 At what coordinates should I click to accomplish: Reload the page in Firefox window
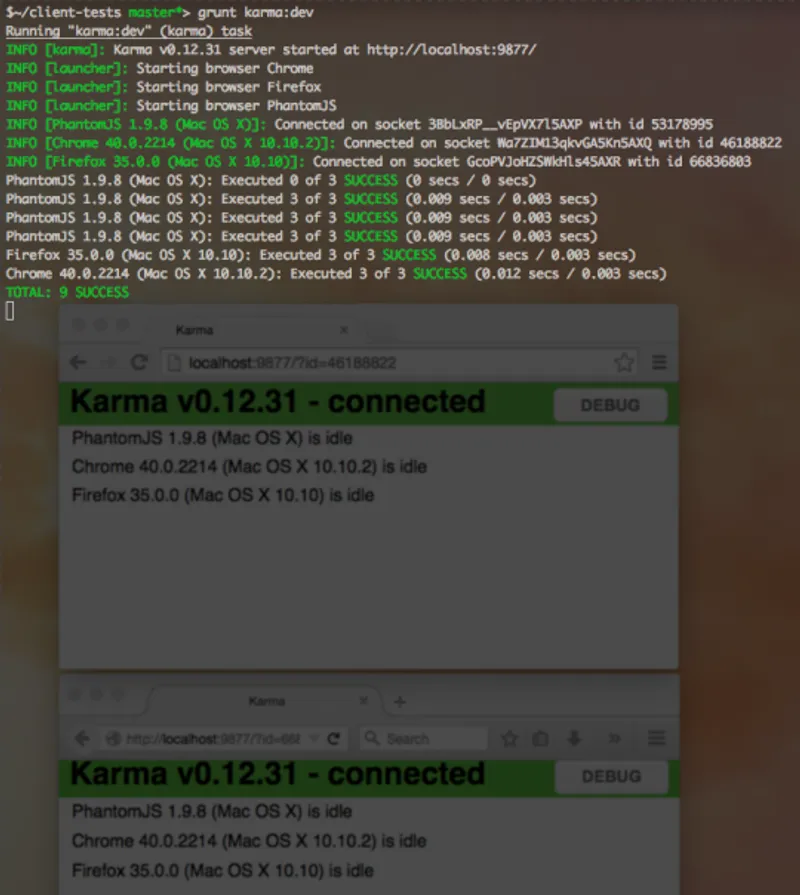(x=334, y=739)
